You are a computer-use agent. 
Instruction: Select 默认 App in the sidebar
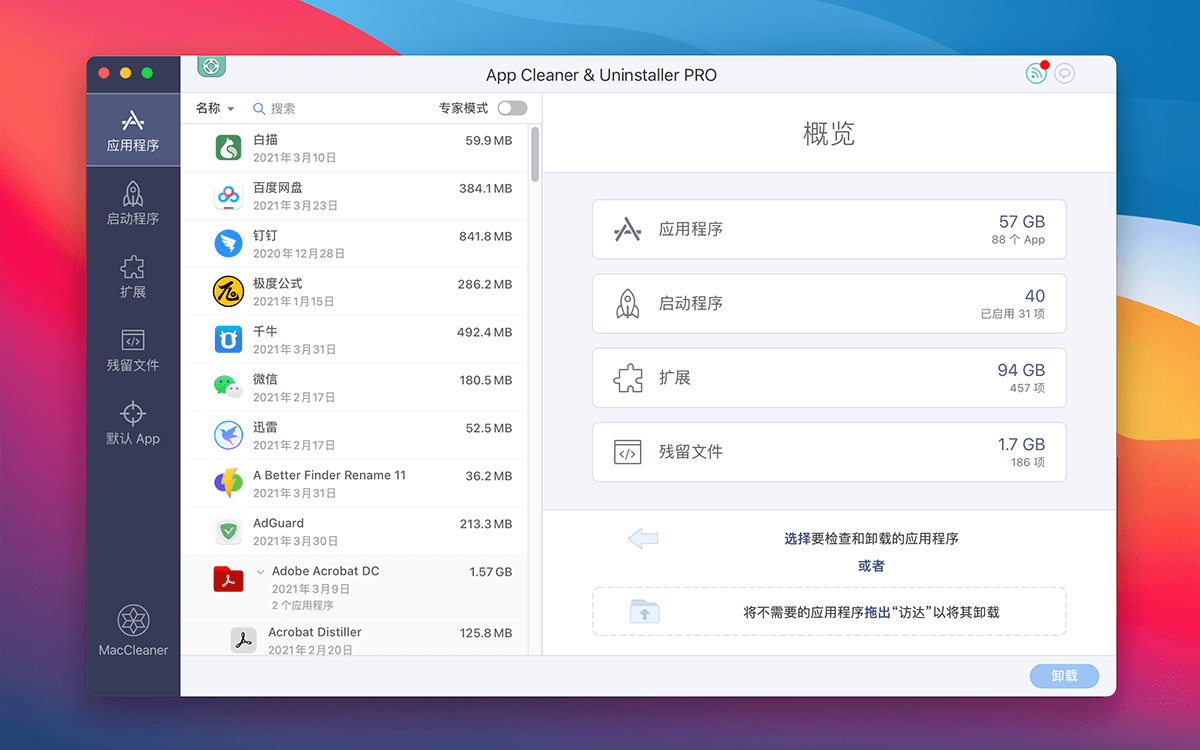pyautogui.click(x=133, y=423)
